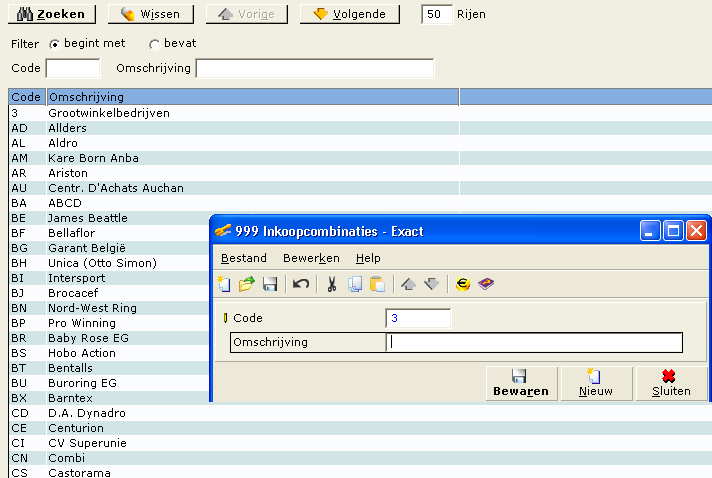
Task: Select the 'Nord-West Ring' row
Action: 109,308
